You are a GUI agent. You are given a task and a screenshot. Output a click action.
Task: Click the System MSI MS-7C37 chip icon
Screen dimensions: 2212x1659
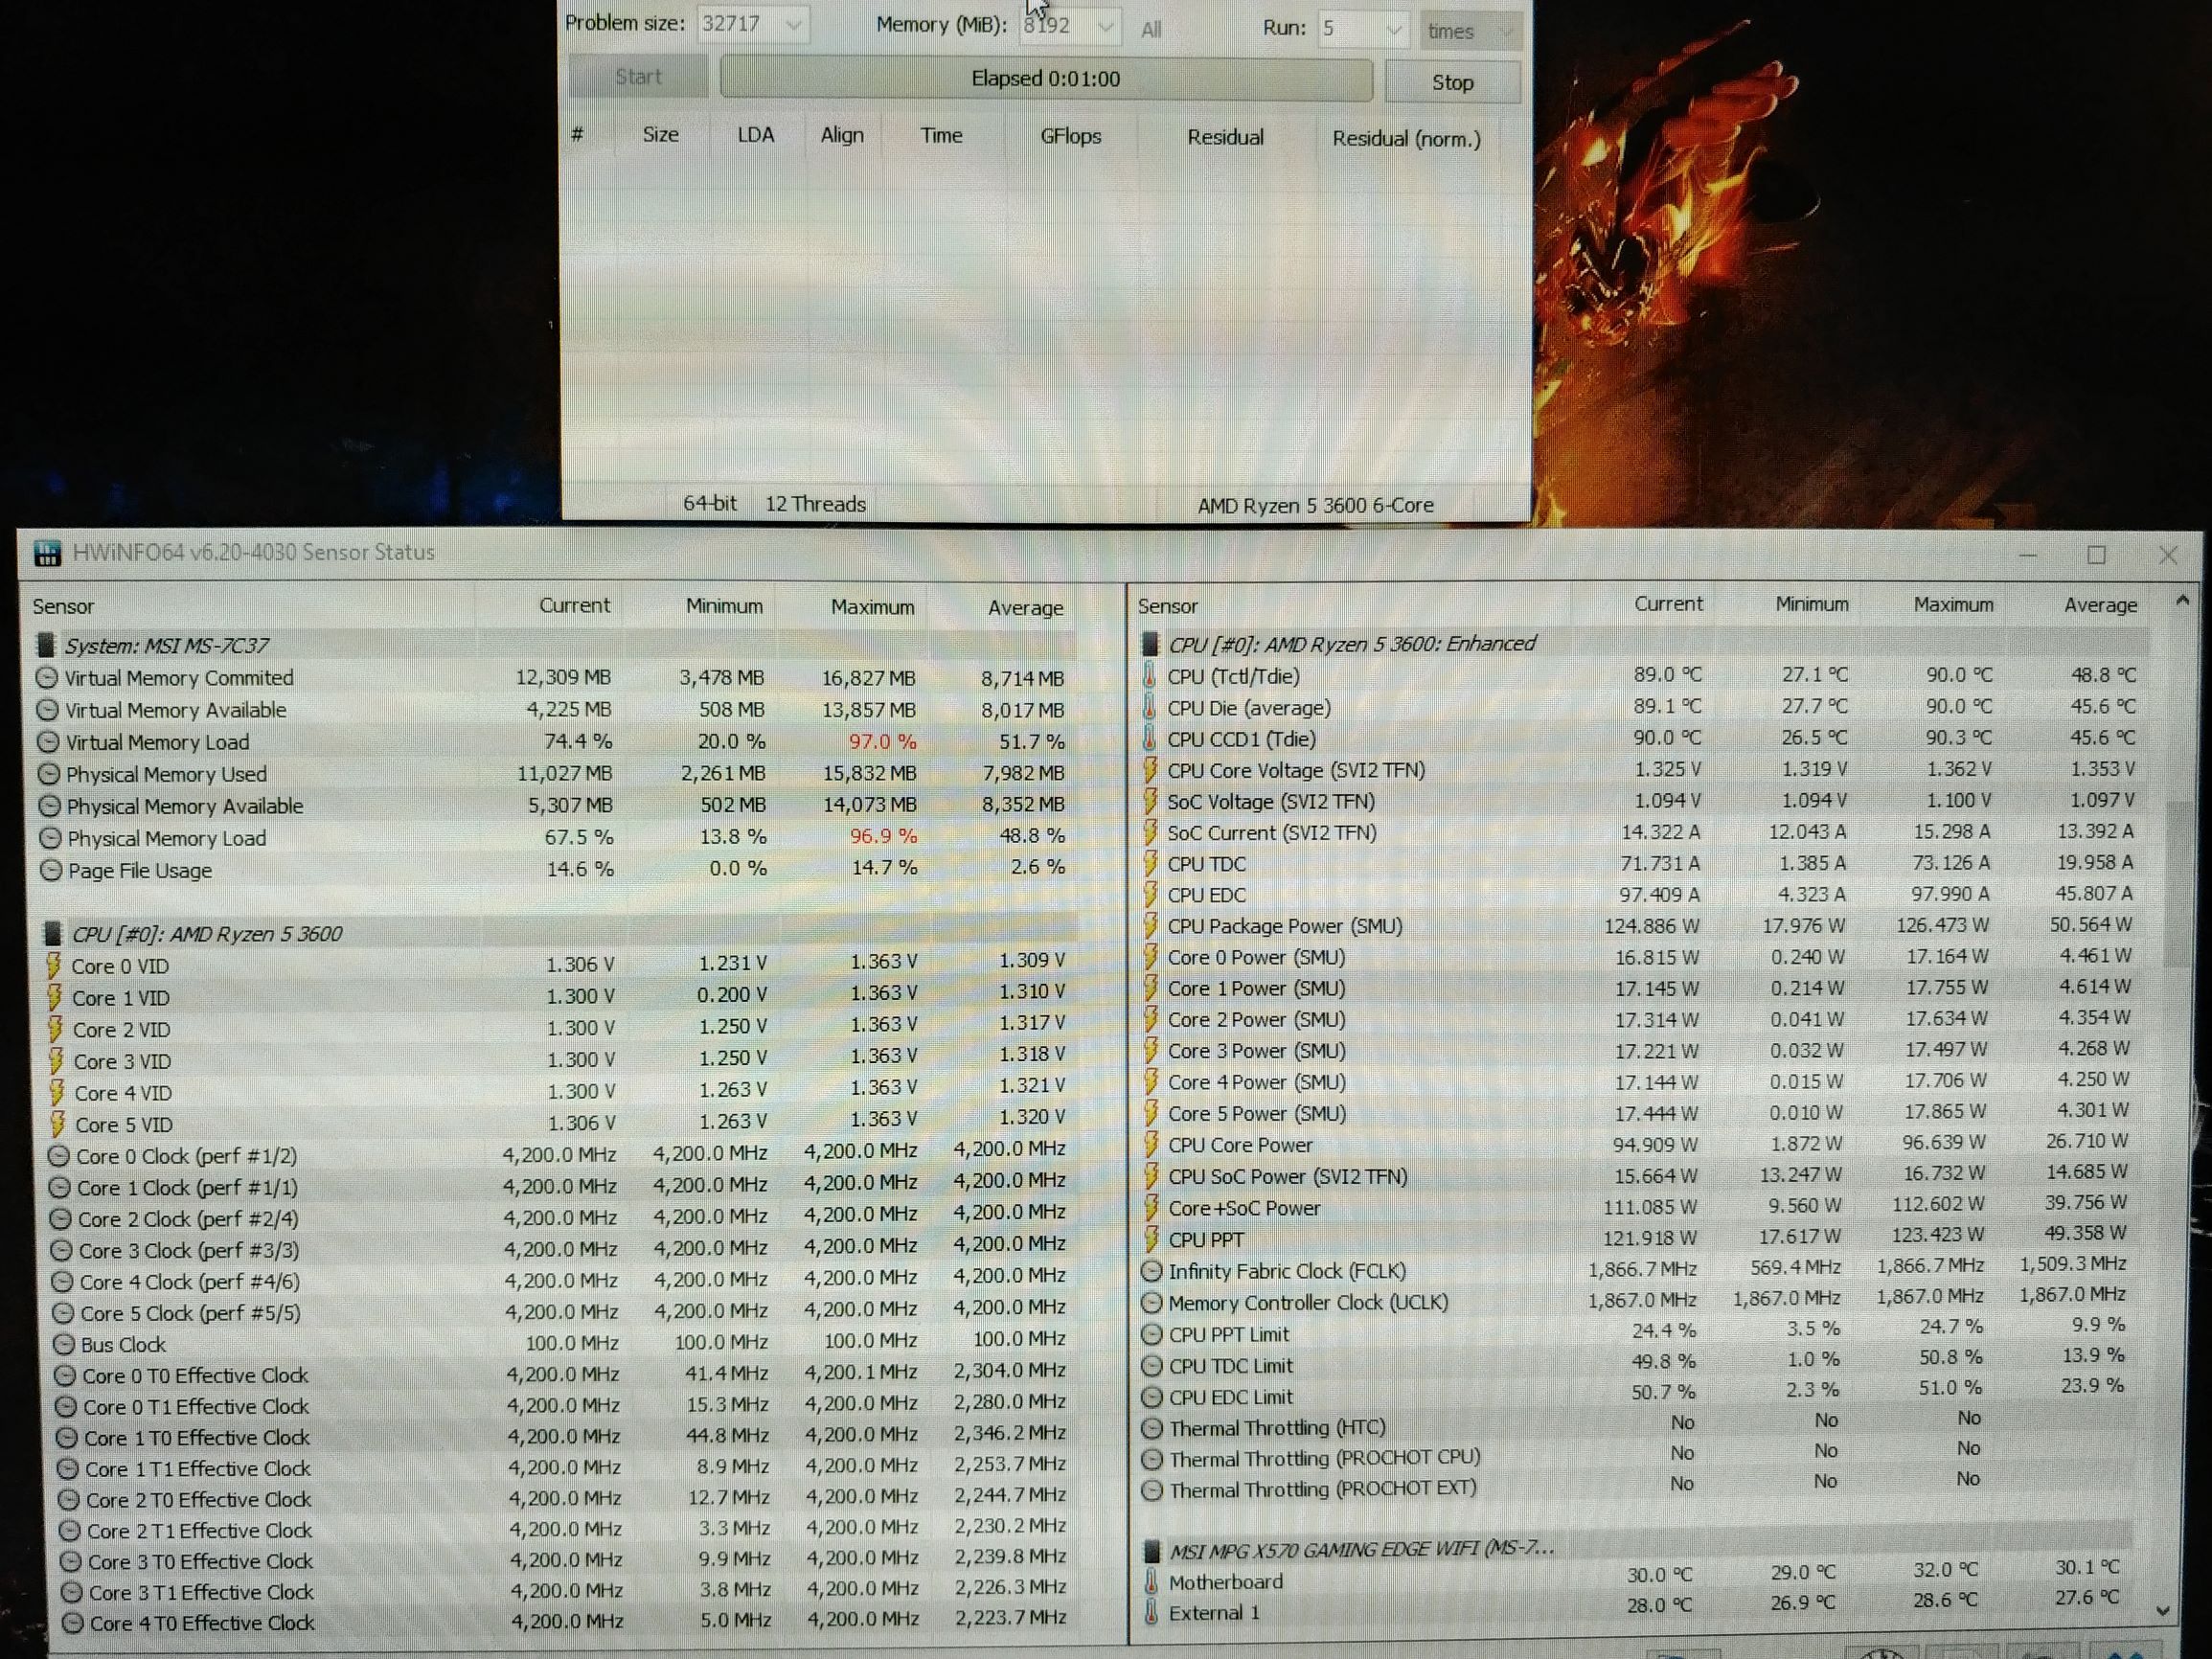click(x=45, y=645)
